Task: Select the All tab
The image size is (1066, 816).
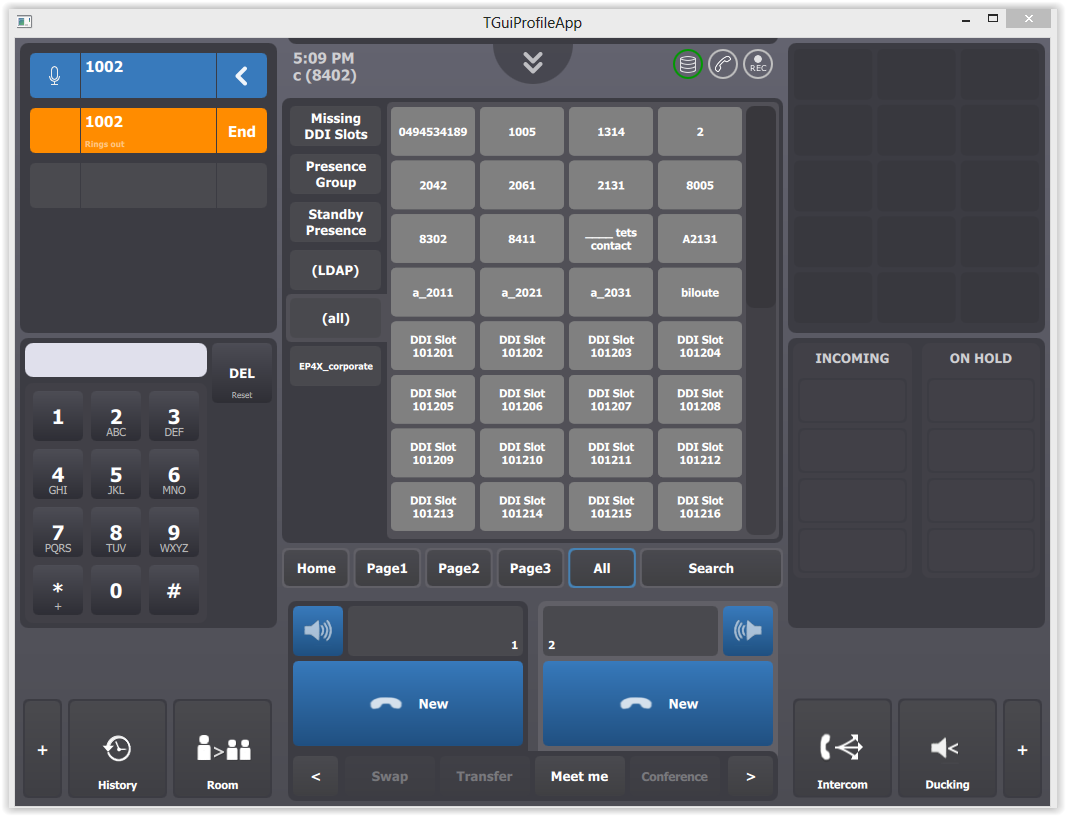Action: (602, 568)
